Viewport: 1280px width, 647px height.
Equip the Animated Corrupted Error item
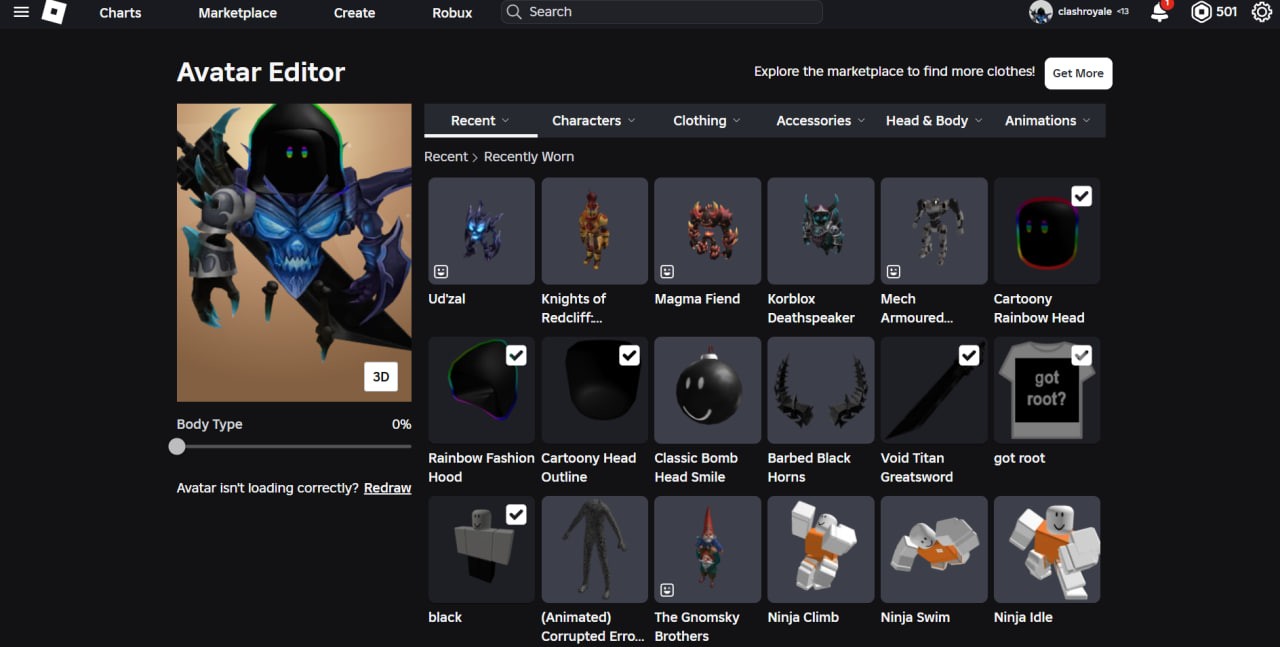tap(594, 549)
